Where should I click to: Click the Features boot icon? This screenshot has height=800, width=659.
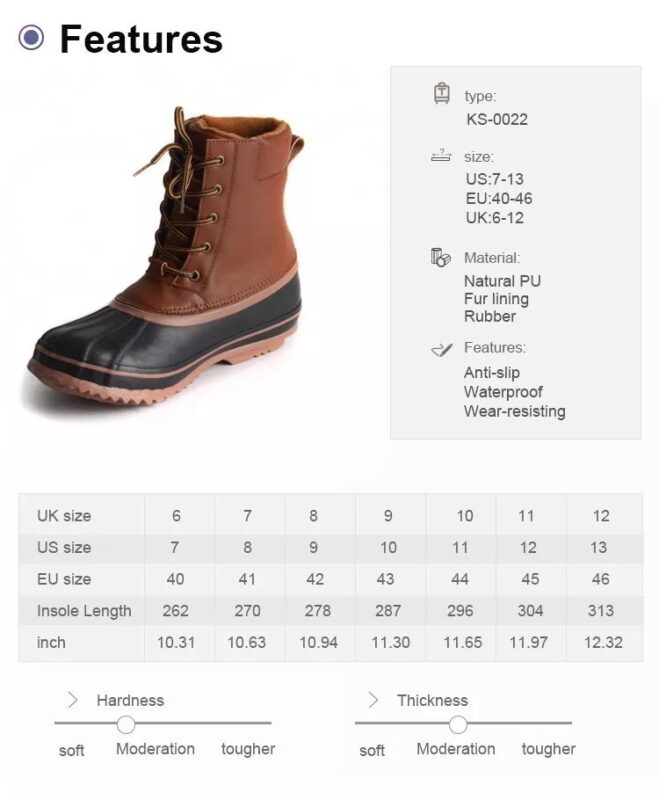point(441,349)
